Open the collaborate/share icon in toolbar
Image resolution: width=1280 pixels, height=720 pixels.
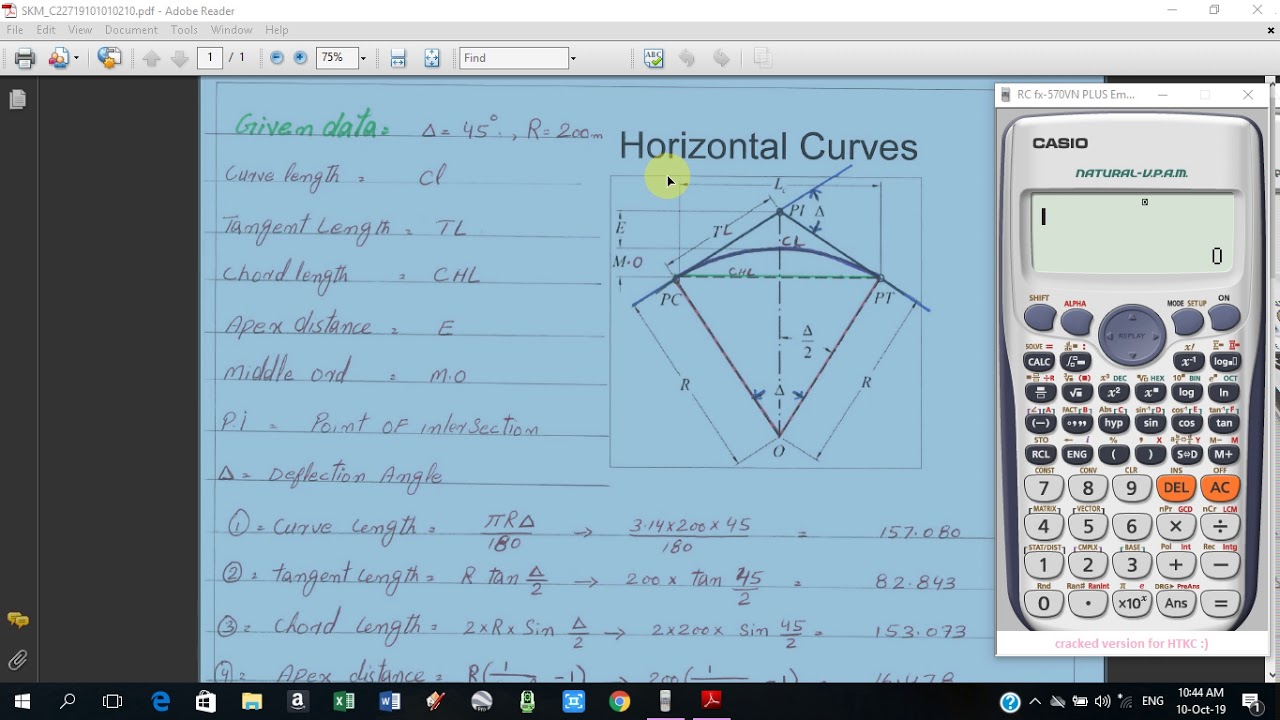58,58
